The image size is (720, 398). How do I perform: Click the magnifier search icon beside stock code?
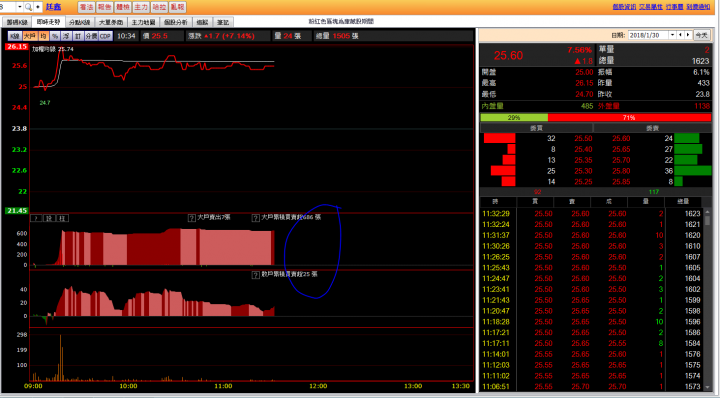pyautogui.click(x=28, y=7)
